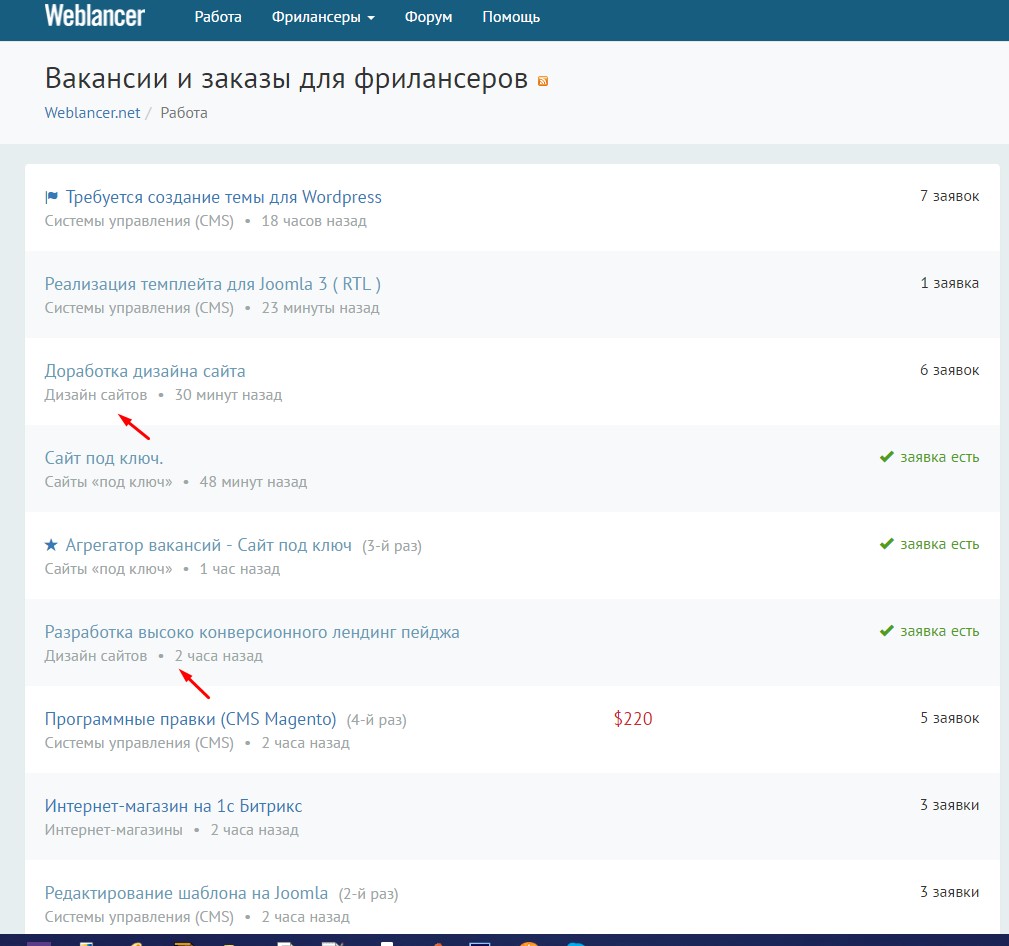Image resolution: width=1009 pixels, height=946 pixels.
Task: Click заявка есть in Сайт под ключ. row
Action: 940,457
